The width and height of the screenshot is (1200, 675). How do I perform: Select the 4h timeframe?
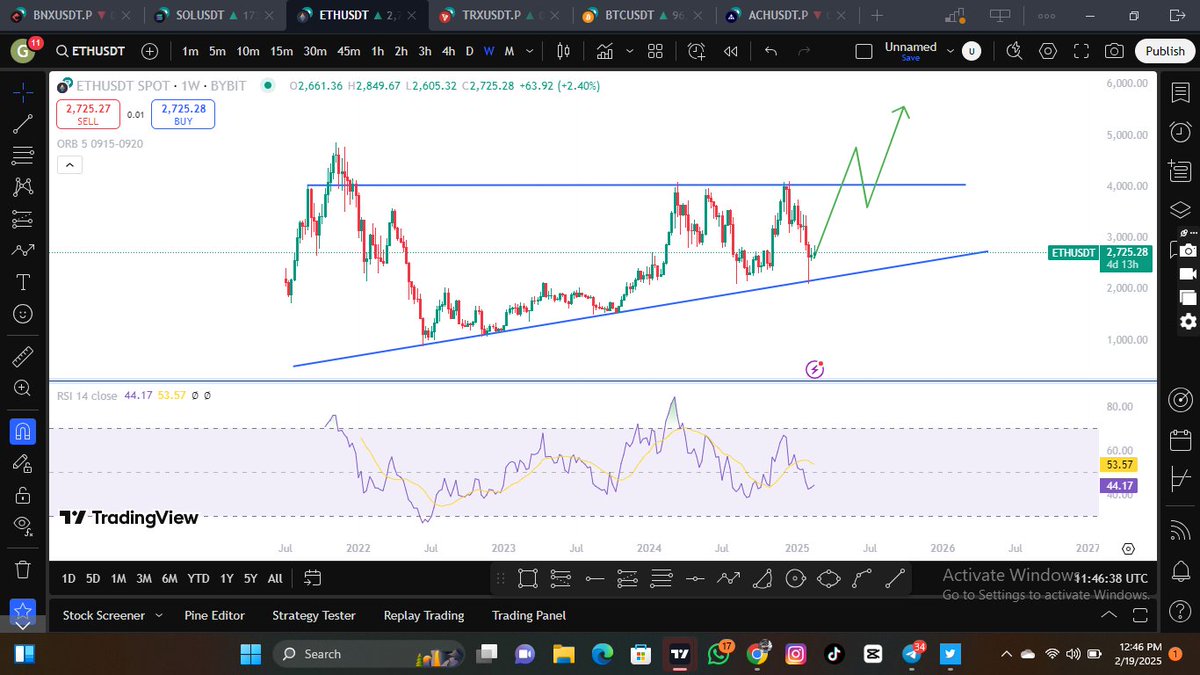tap(449, 52)
